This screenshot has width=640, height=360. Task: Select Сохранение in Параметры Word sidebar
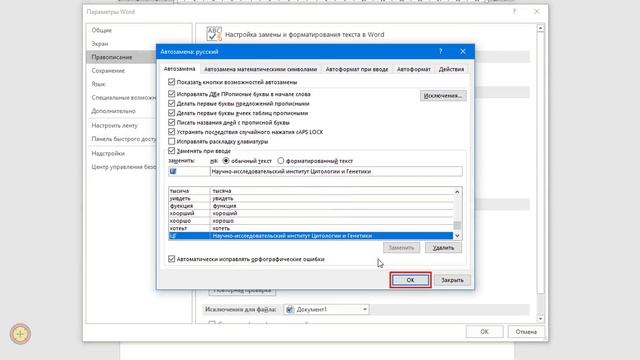click(108, 71)
